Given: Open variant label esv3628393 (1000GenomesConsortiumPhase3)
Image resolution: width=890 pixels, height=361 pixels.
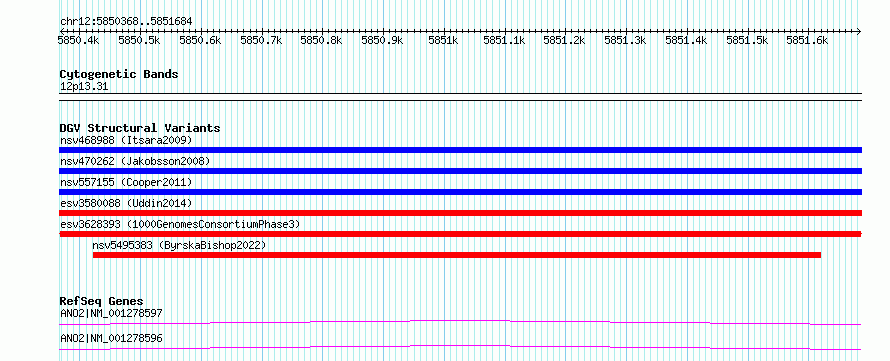Looking at the screenshot, I should pos(180,224).
